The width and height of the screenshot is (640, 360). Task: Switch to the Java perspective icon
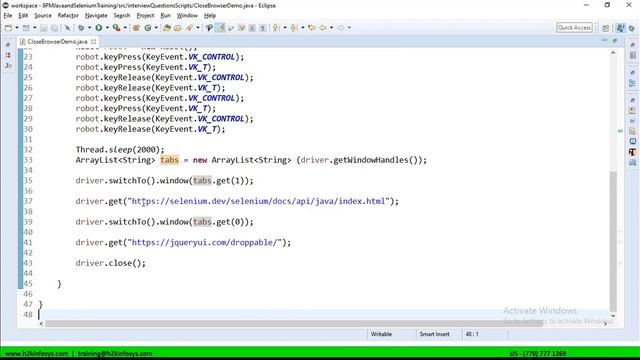620,28
